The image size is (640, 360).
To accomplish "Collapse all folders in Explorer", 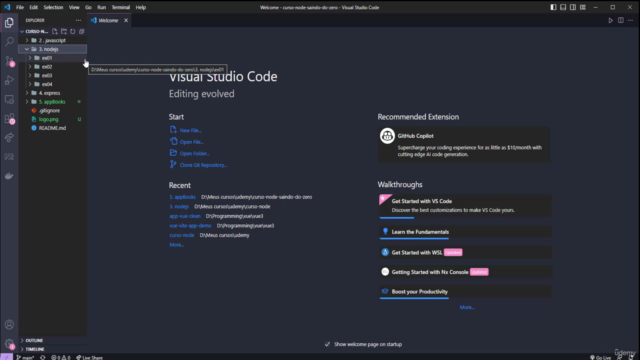I will pos(82,31).
